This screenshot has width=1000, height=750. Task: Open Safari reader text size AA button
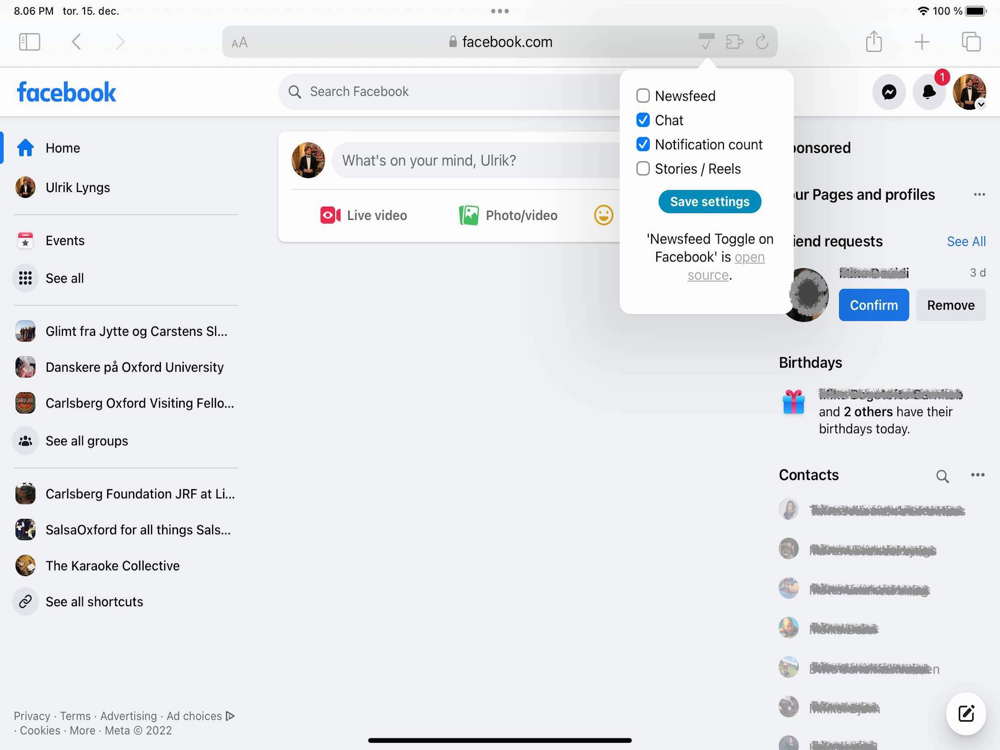point(239,43)
